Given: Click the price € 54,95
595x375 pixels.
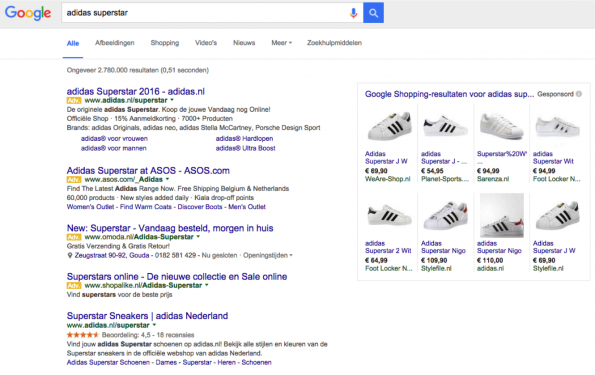Looking at the screenshot, I should pos(432,171).
